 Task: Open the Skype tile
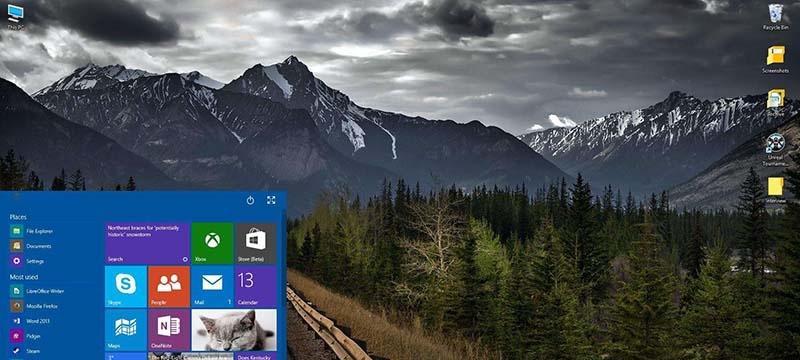pyautogui.click(x=126, y=287)
